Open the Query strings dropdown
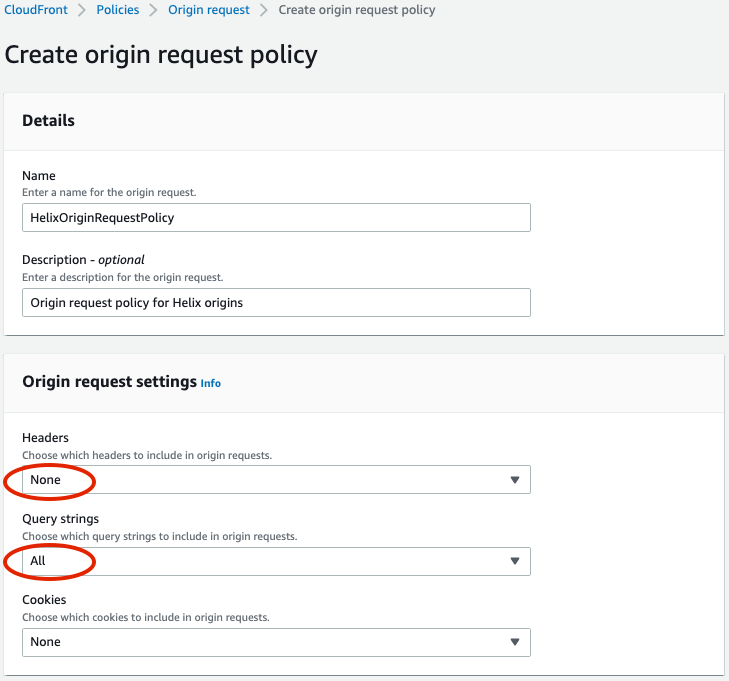This screenshot has width=729, height=681. pos(276,561)
